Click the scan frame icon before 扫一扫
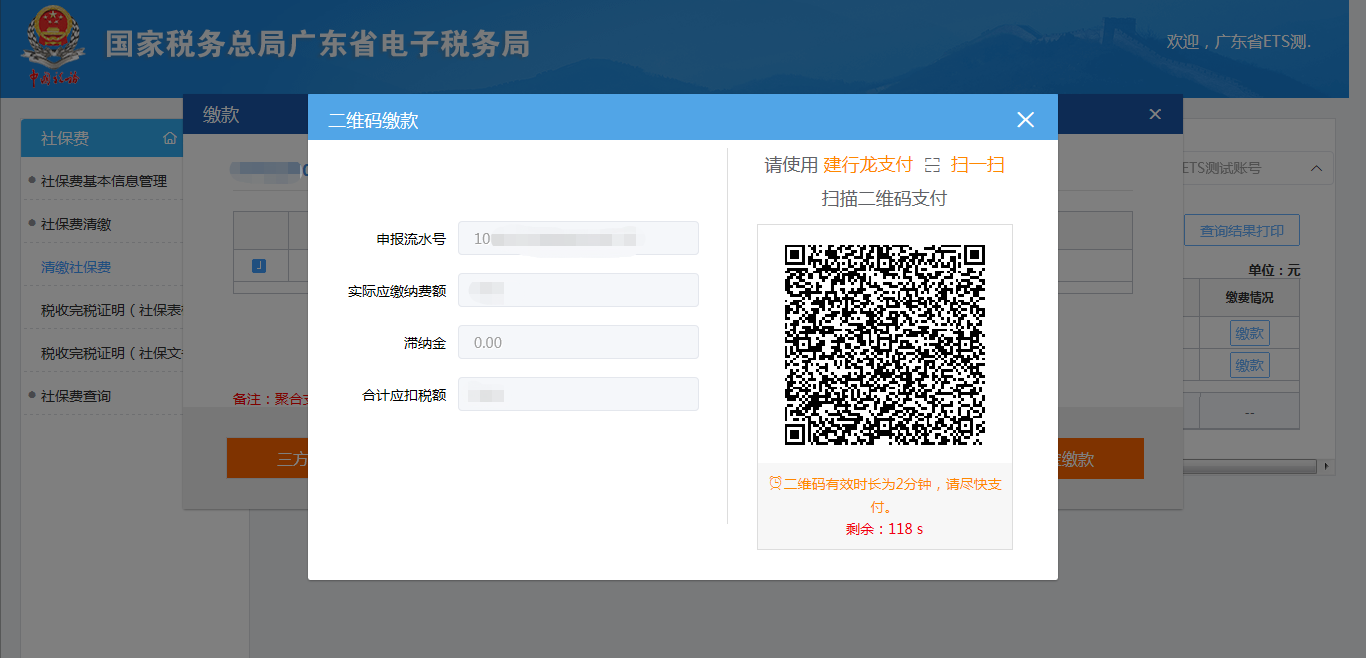 932,165
